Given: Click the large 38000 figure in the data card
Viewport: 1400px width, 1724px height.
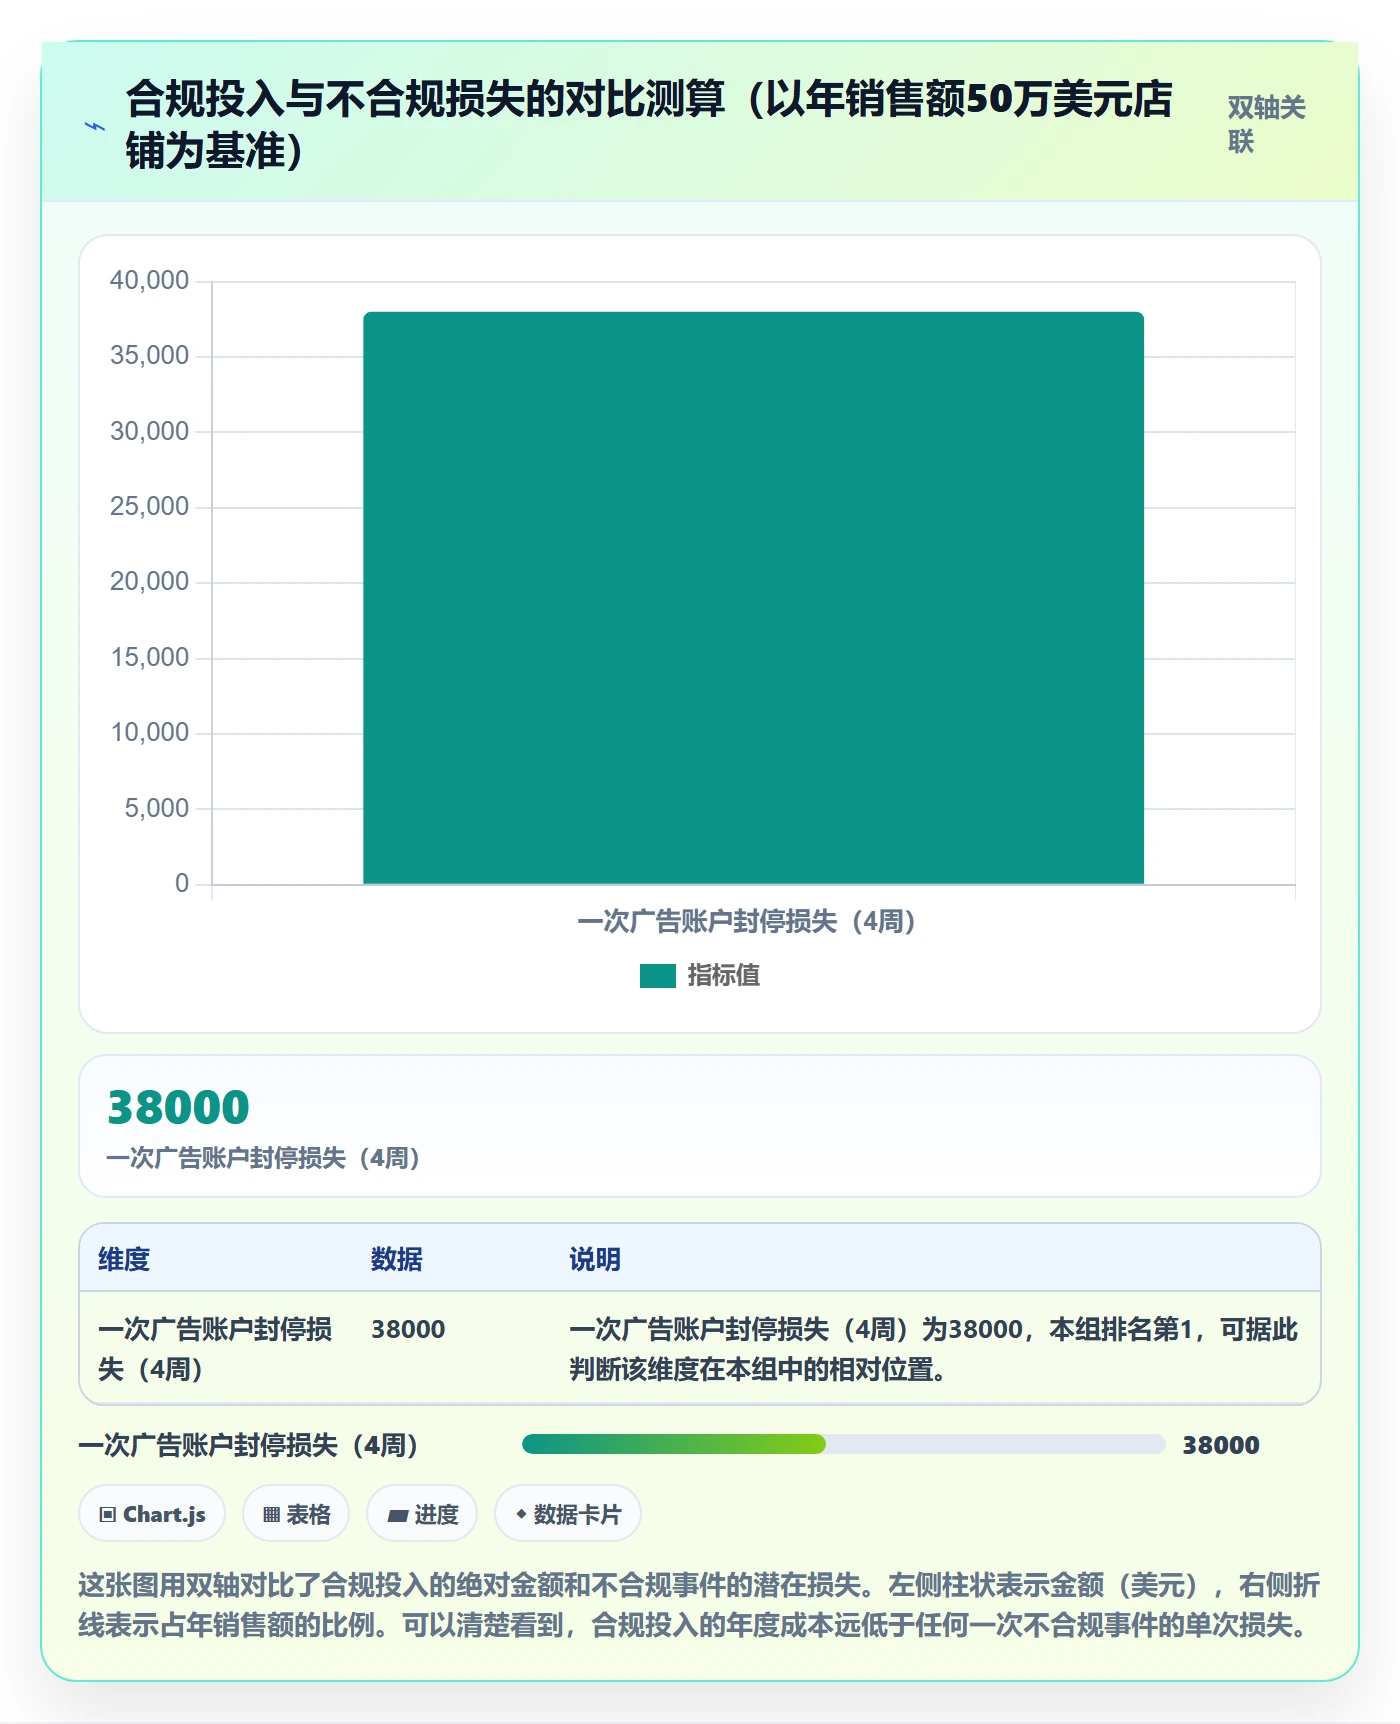Looking at the screenshot, I should pyautogui.click(x=178, y=1107).
